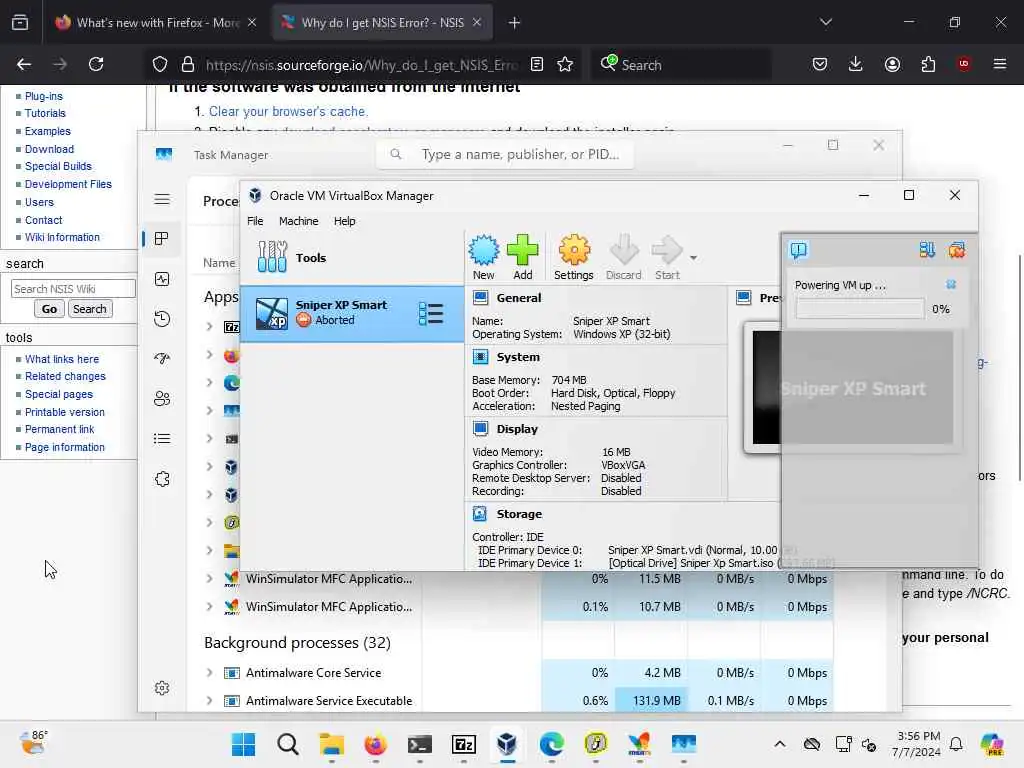Open Users icon in Task Manager sidebar

point(162,398)
